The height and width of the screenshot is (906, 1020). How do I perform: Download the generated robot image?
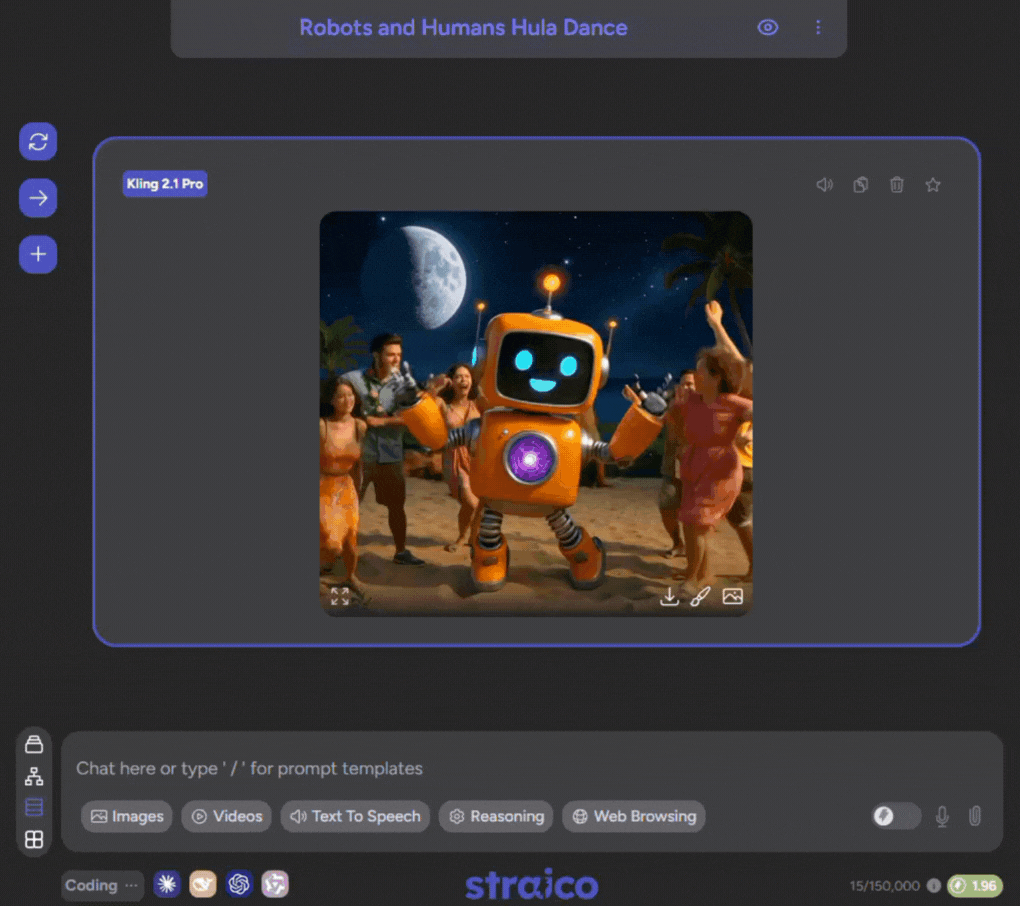click(x=669, y=596)
